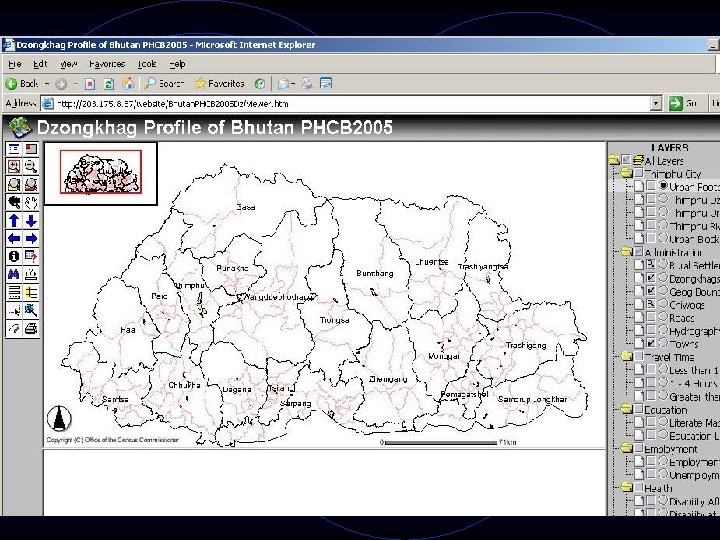The height and width of the screenshot is (540, 720).
Task: Open the Buffer tool
Action: click(31, 292)
